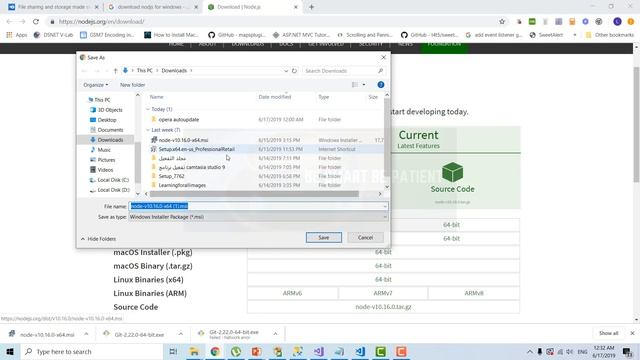
Task: Select node-v10.16.0-x64.msi in file list
Action: 183,140
